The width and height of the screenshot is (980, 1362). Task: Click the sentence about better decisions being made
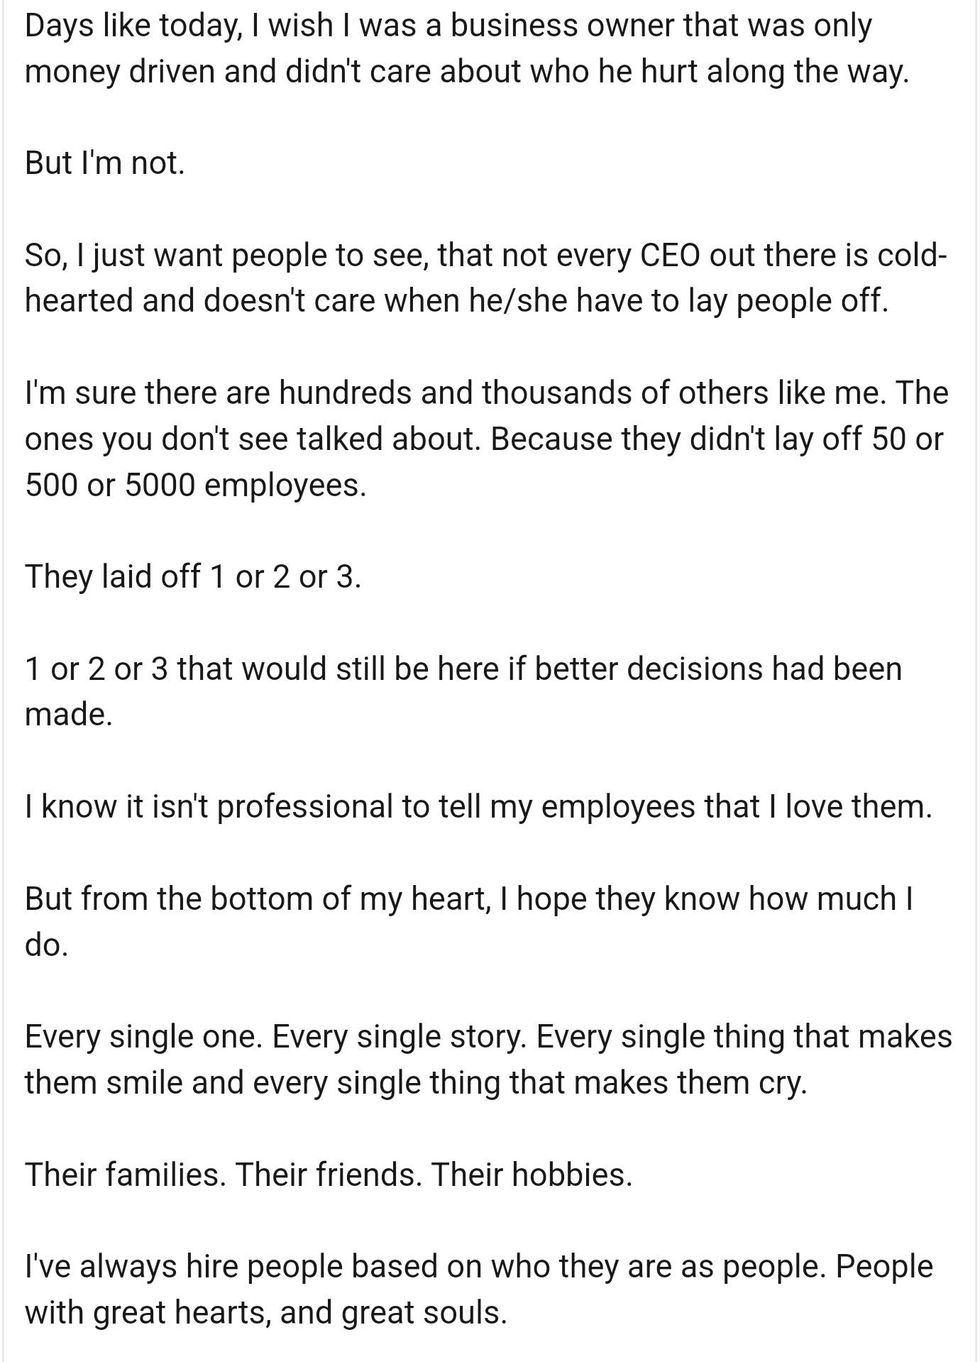point(463,691)
